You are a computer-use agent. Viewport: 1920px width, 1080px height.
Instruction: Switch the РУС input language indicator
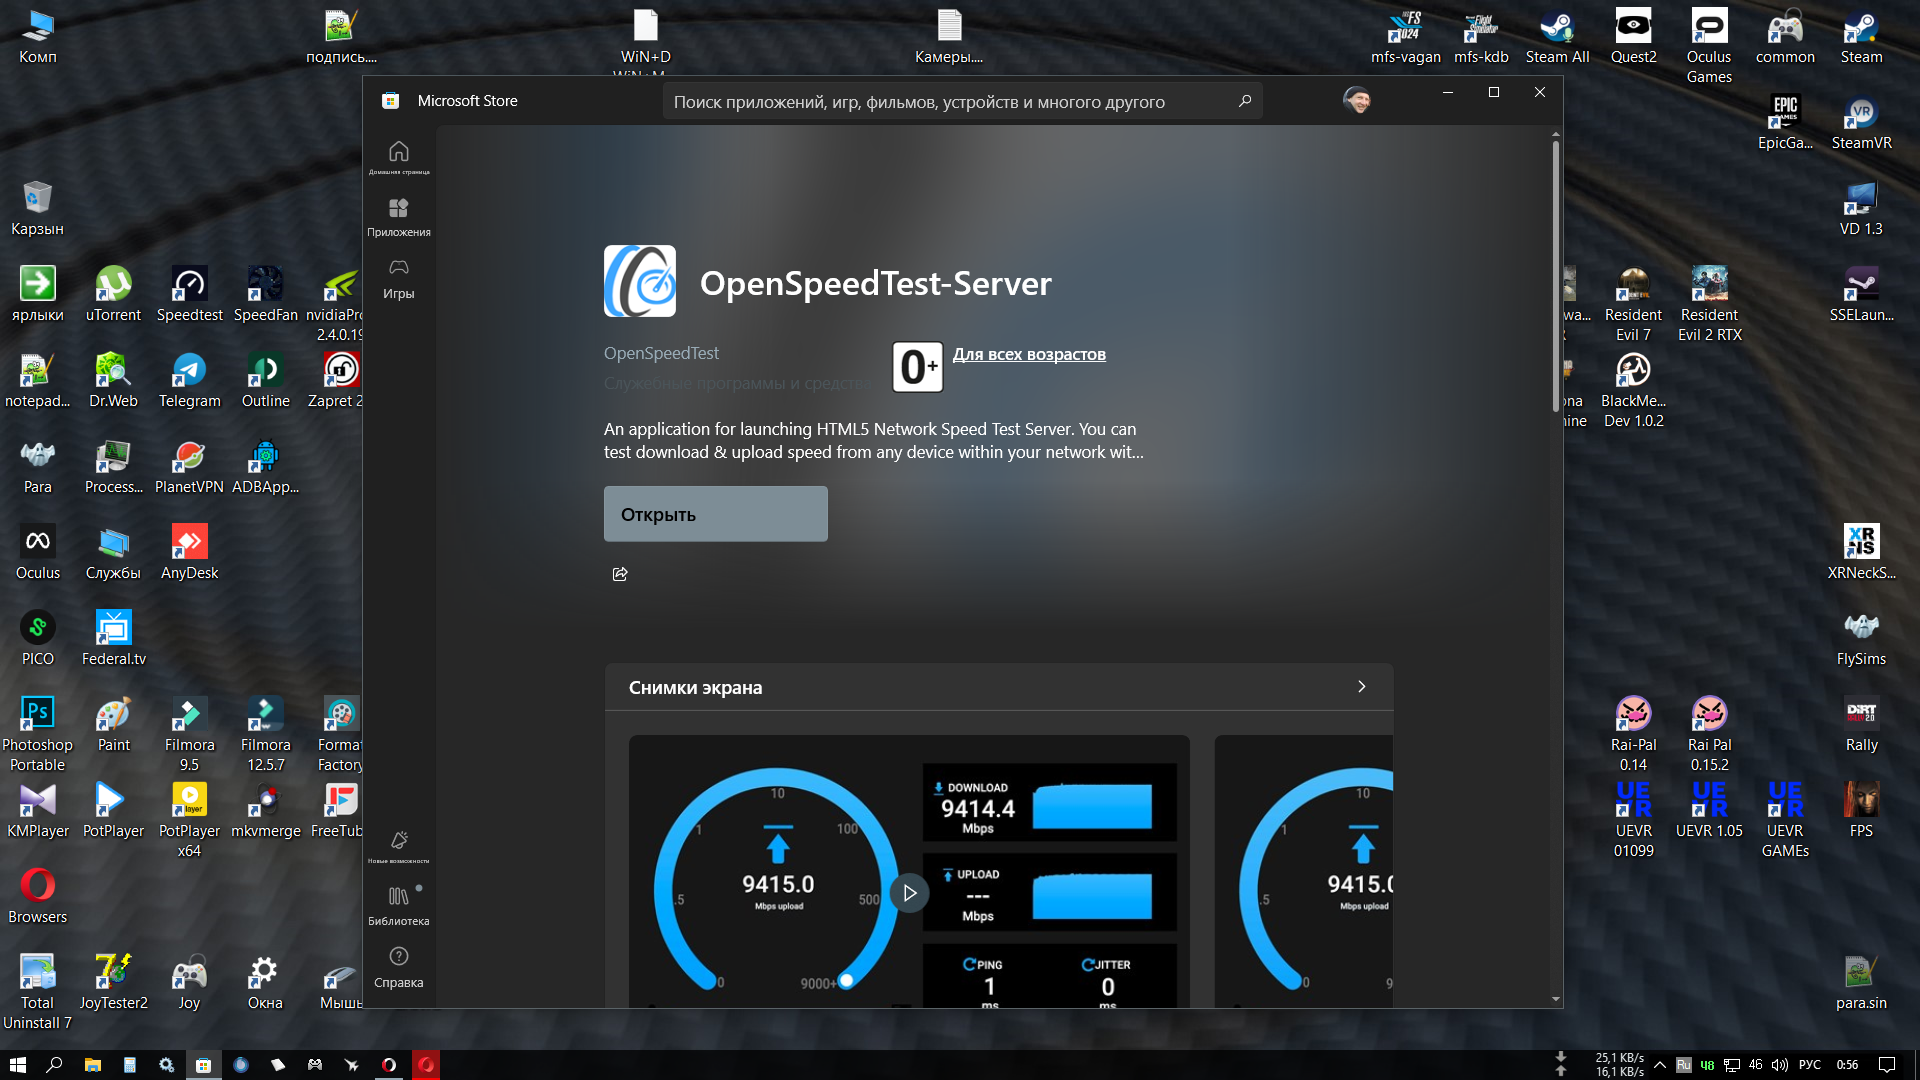tap(1810, 1065)
